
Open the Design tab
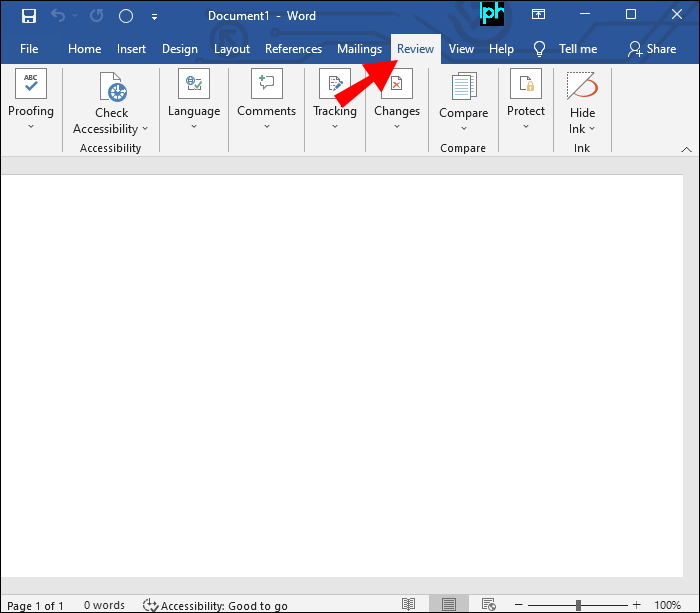179,49
